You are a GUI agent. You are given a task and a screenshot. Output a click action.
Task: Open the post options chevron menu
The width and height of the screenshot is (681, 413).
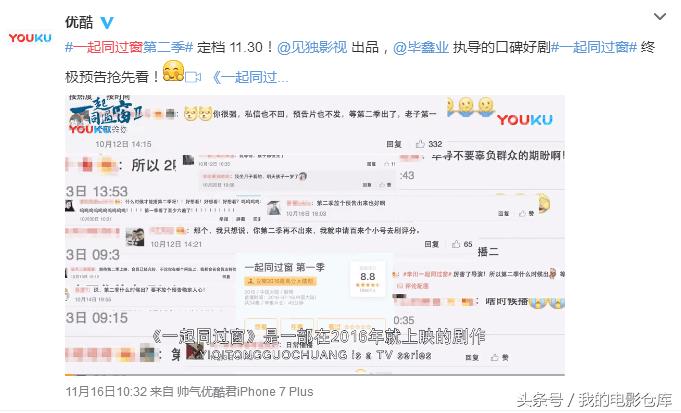[660, 17]
